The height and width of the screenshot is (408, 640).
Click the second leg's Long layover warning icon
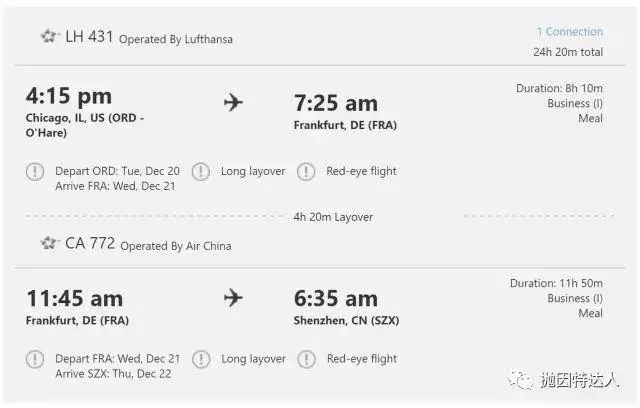tap(201, 359)
